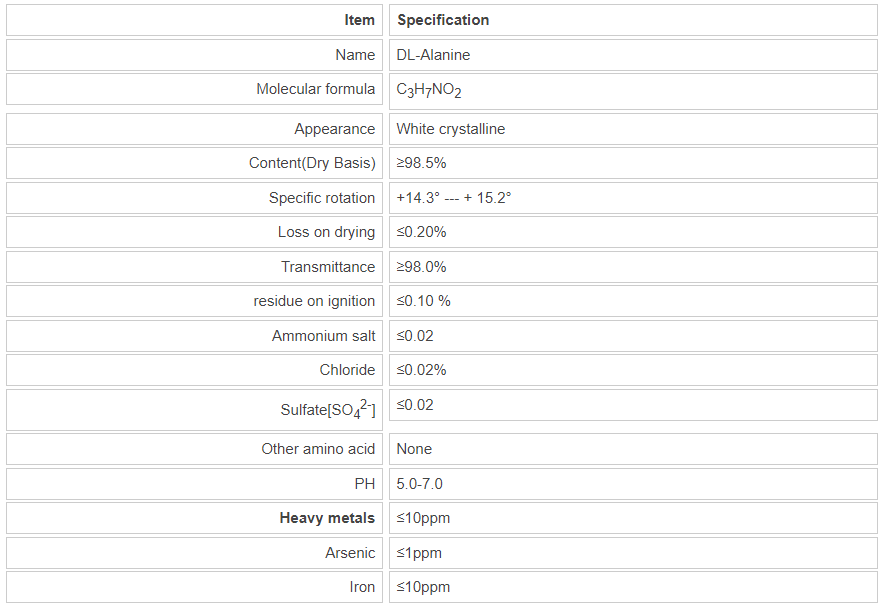Select the ≥98.0% transmittance value
This screenshot has height=610, width=888.
coord(421,267)
